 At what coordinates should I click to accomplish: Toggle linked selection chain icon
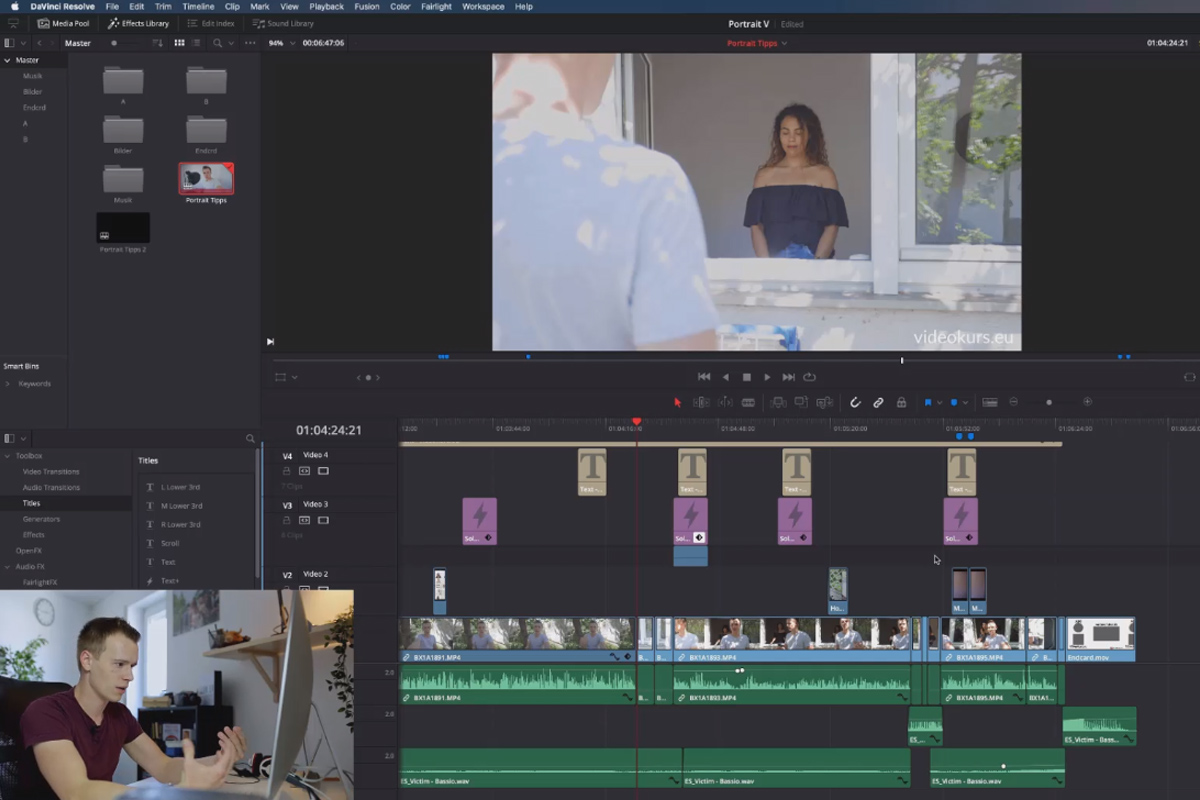point(878,402)
